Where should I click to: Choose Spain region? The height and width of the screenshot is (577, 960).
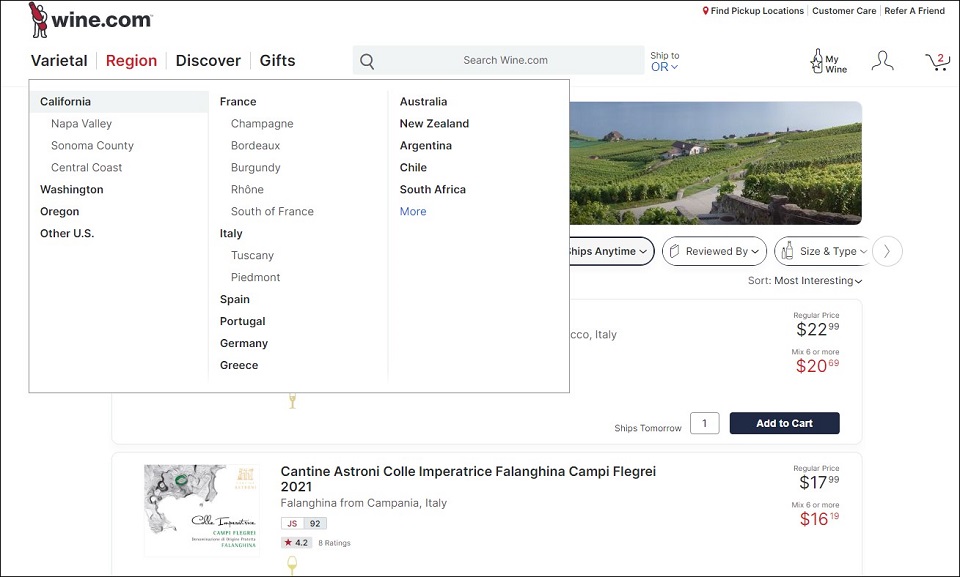click(234, 300)
